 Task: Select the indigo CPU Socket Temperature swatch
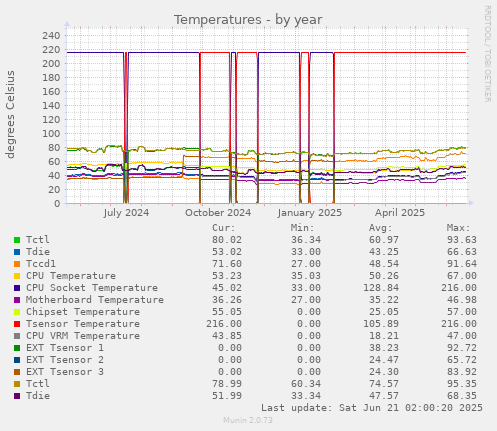[17, 288]
